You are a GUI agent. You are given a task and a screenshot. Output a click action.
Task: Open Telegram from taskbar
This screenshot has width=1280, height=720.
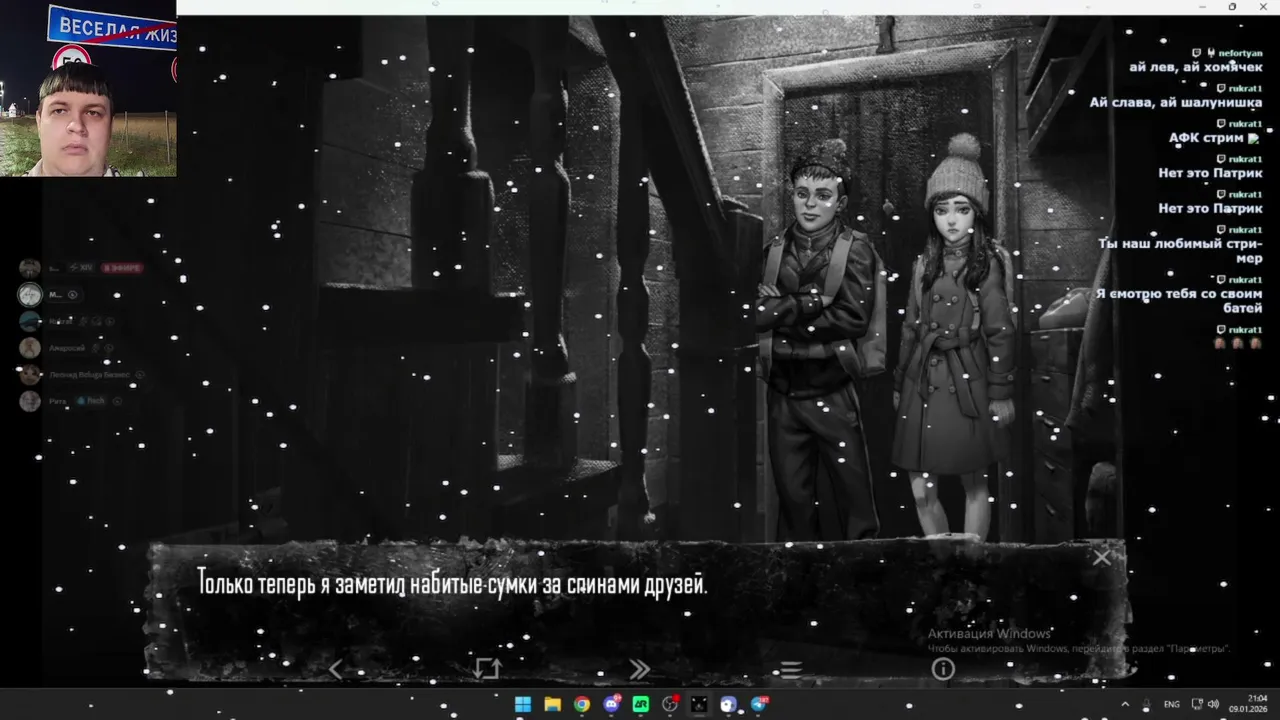point(759,704)
